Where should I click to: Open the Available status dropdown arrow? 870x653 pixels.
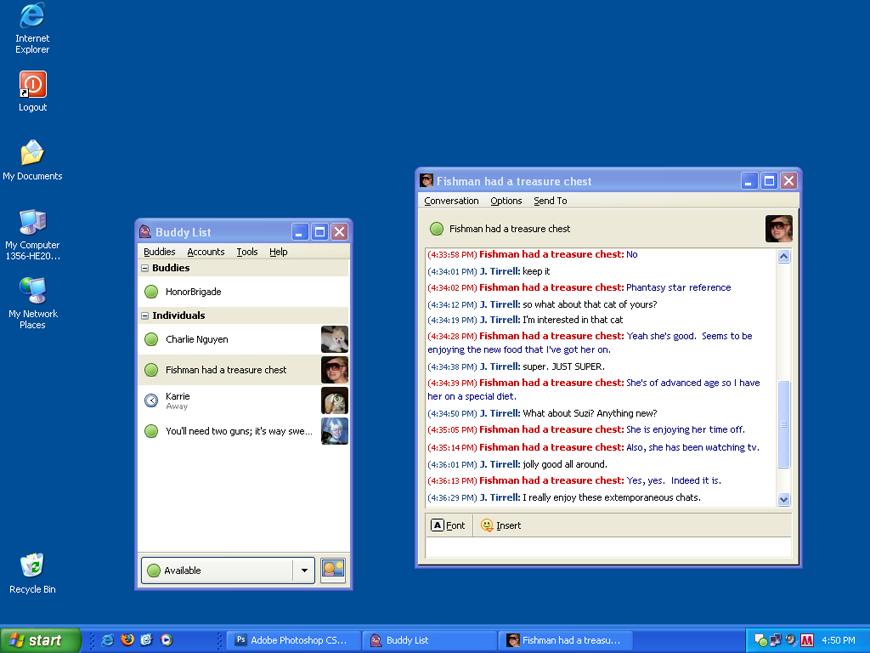coord(304,570)
